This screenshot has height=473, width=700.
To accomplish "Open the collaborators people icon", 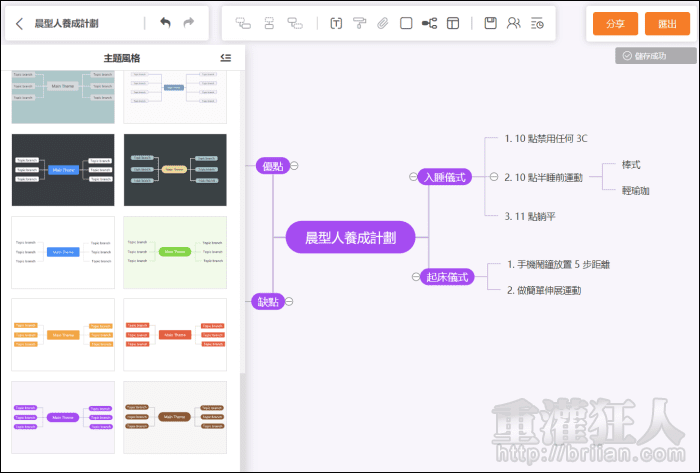I will click(514, 23).
